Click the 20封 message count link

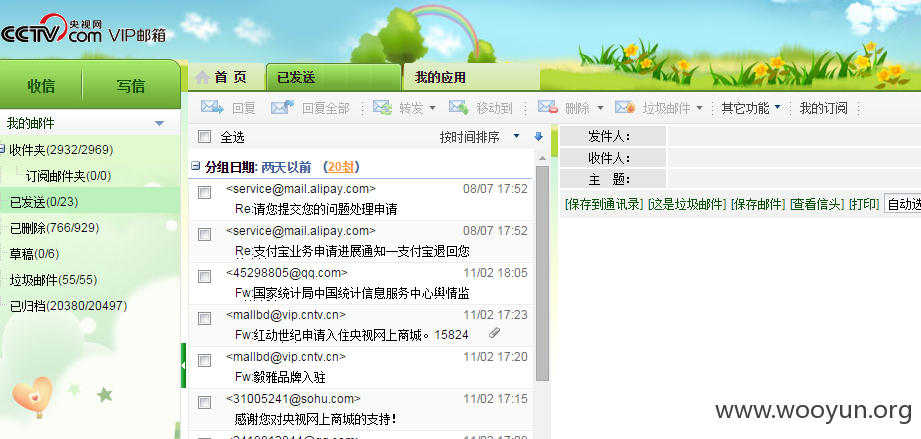pyautogui.click(x=341, y=167)
